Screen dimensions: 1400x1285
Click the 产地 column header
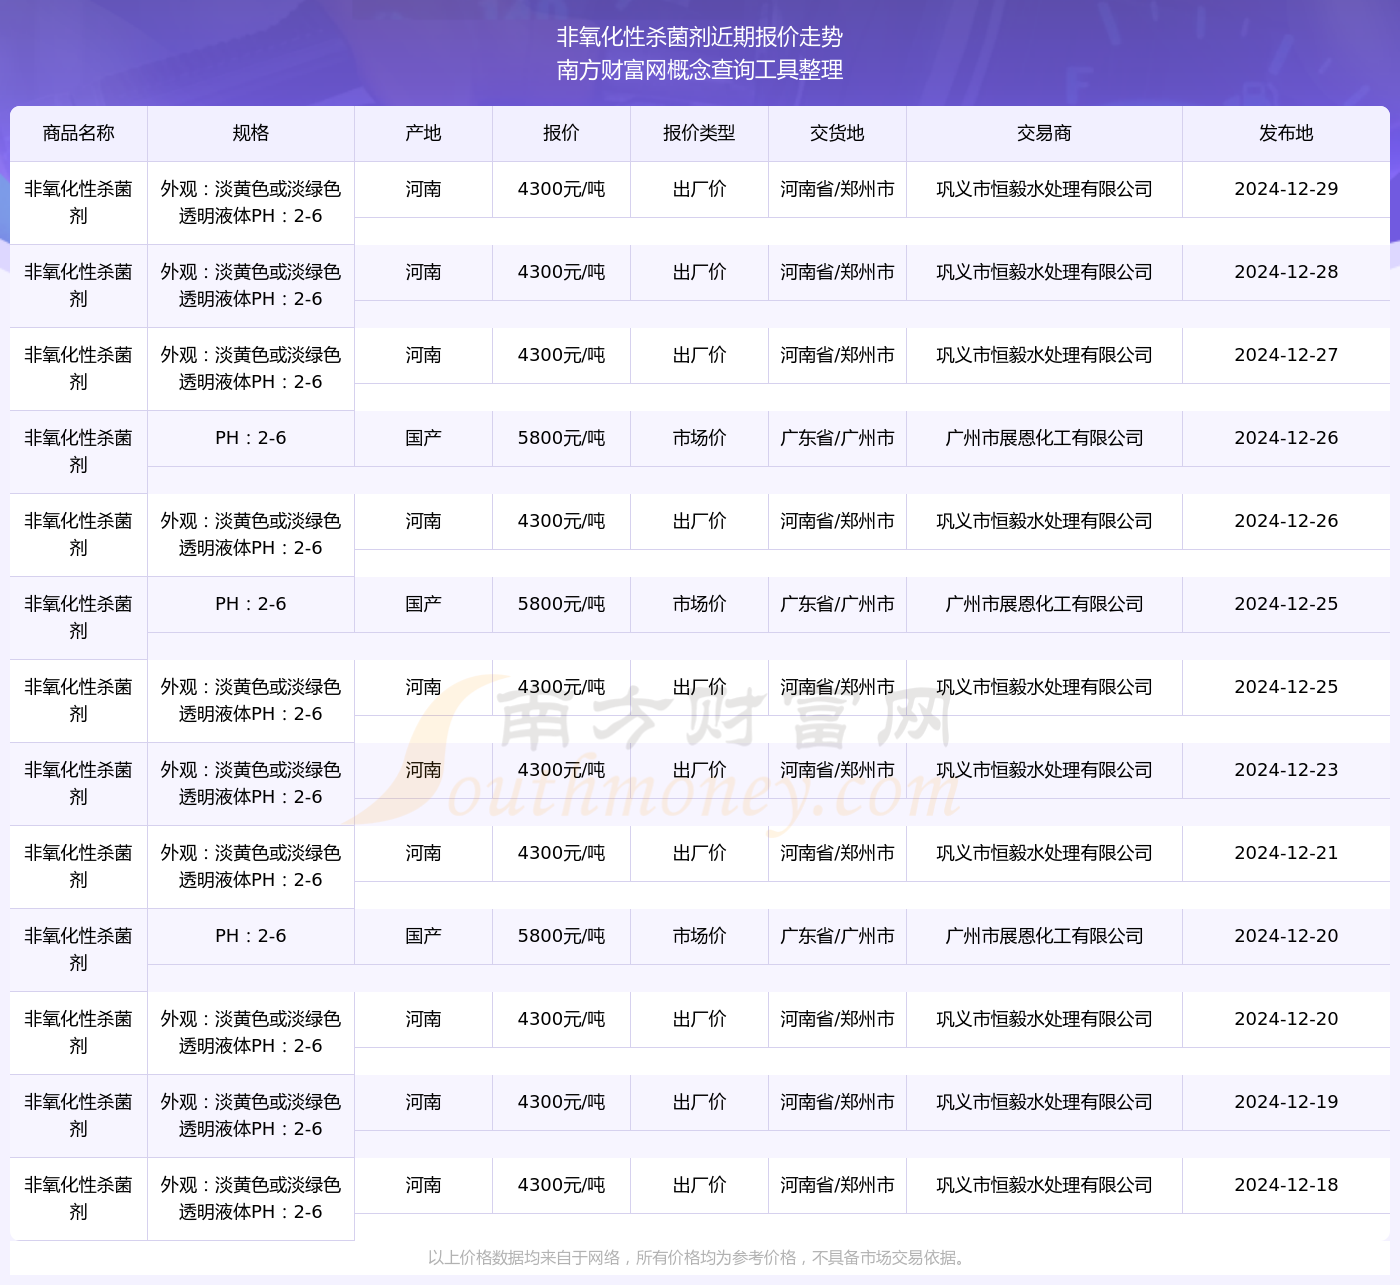(x=423, y=133)
